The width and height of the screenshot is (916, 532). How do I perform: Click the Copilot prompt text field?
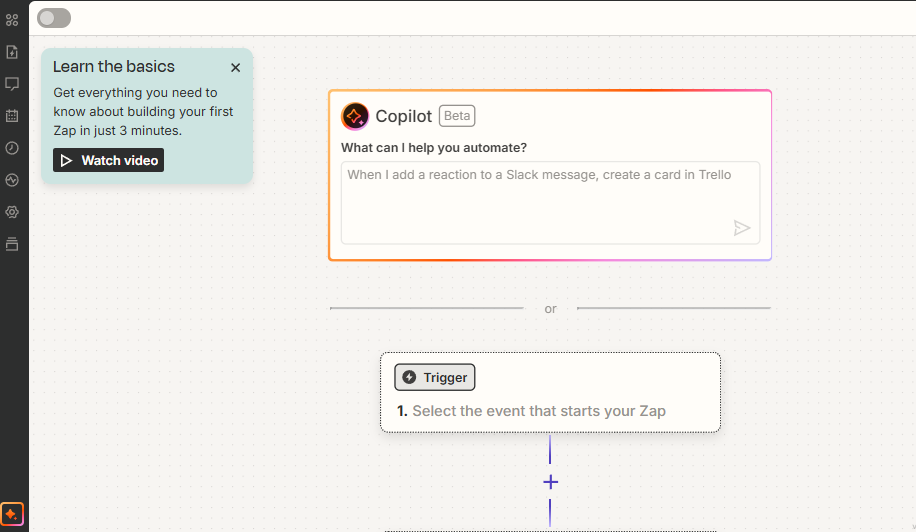[550, 203]
